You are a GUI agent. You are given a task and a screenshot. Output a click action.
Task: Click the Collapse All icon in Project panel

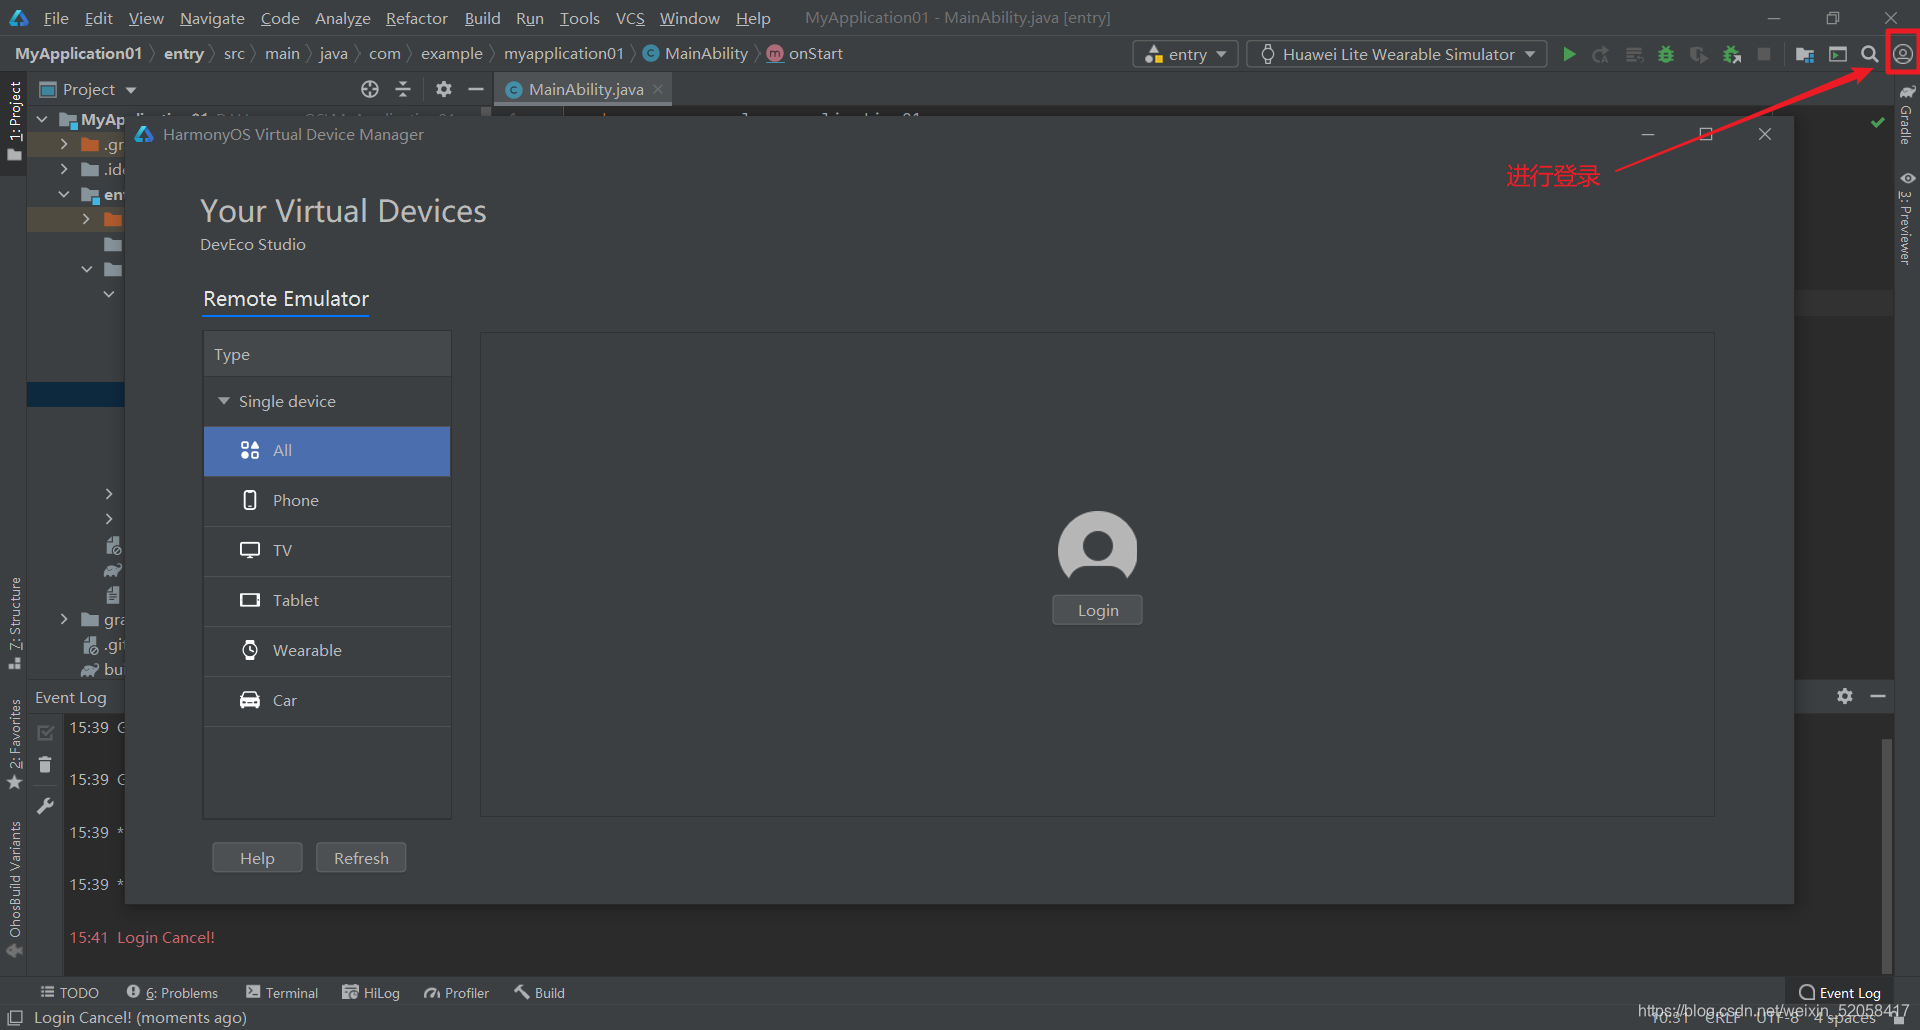coord(403,89)
